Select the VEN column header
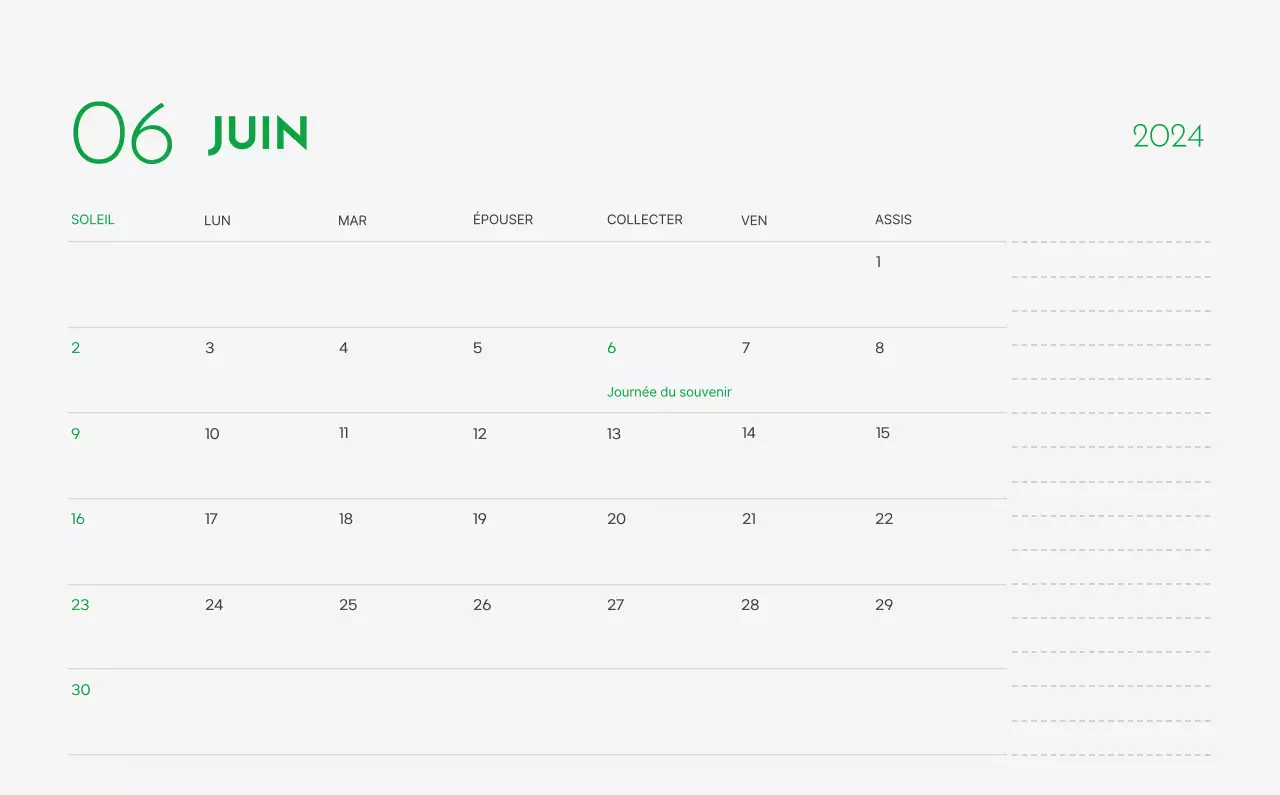Image resolution: width=1280 pixels, height=795 pixels. tap(754, 220)
